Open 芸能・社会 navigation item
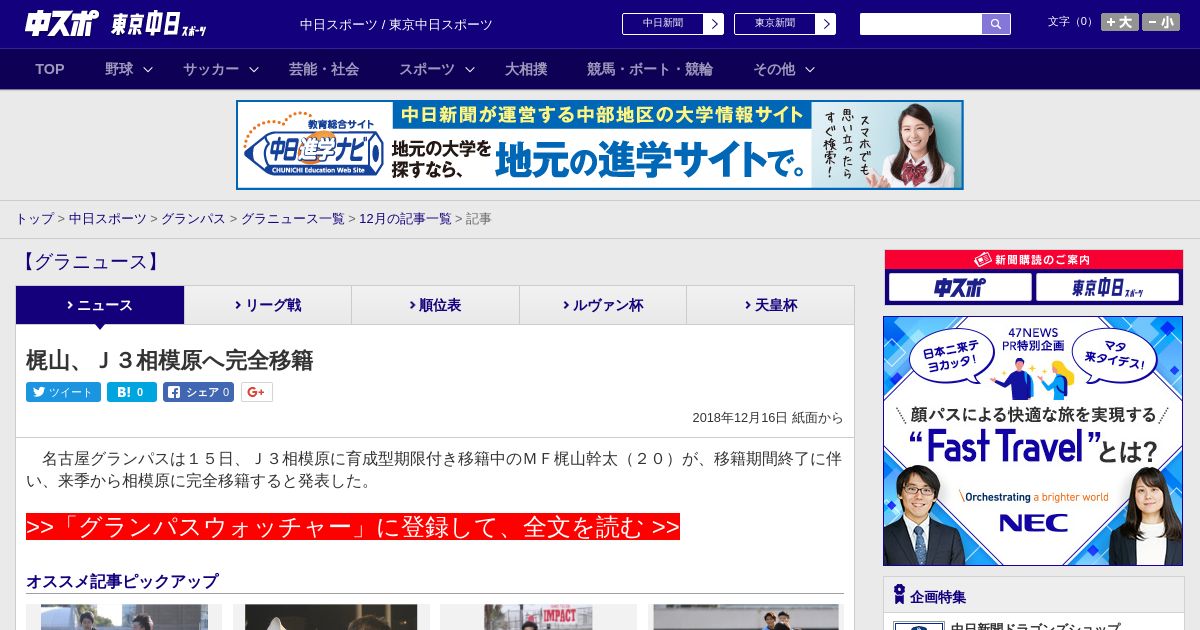The height and width of the screenshot is (630, 1200). click(324, 69)
